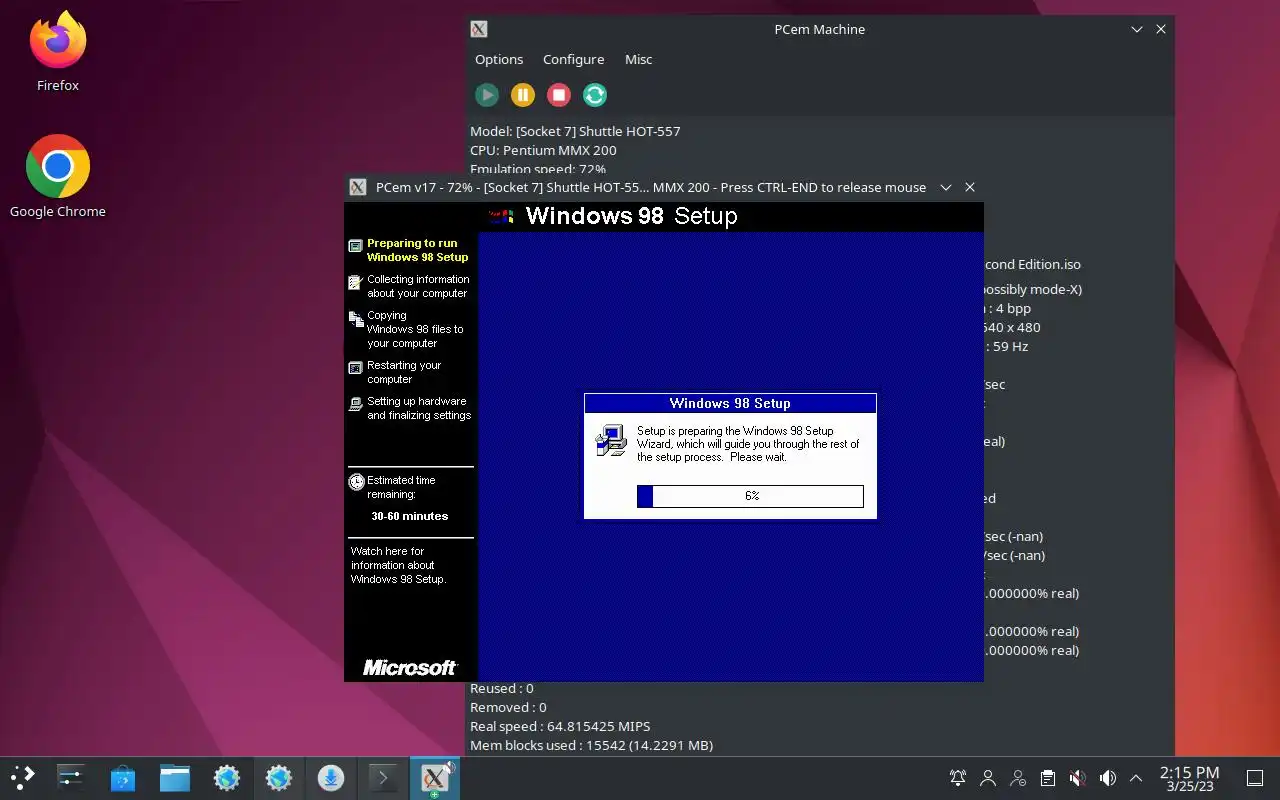
Task: Open the Dolphin file manager folder icon
Action: (175, 777)
